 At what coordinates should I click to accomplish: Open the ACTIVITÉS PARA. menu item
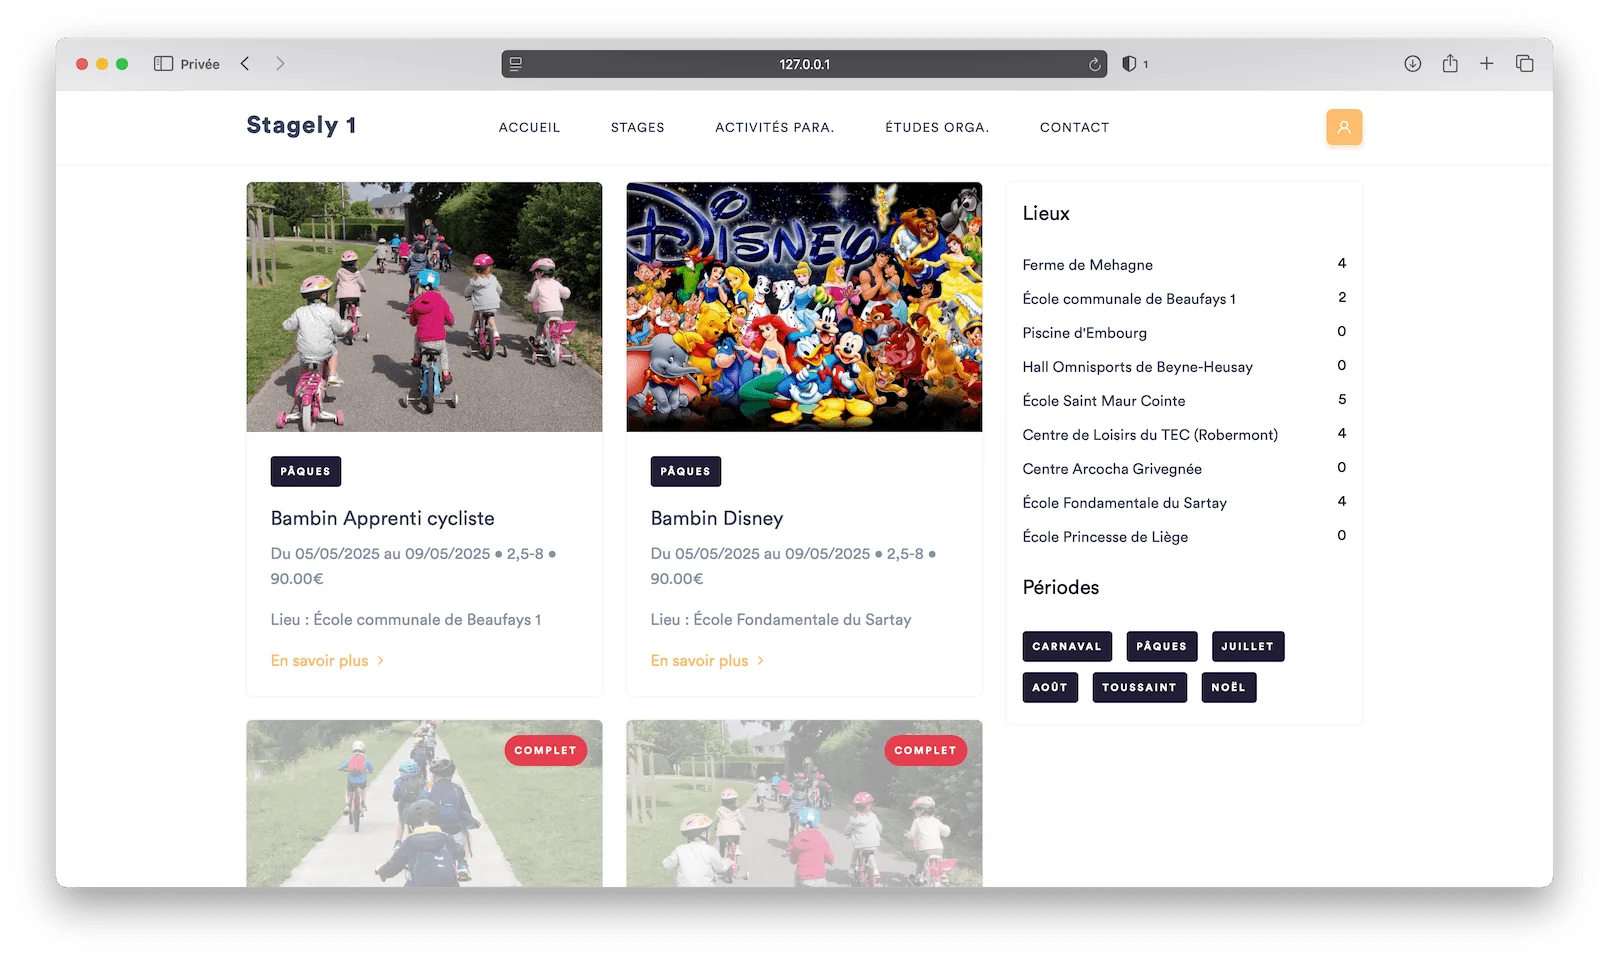774,128
